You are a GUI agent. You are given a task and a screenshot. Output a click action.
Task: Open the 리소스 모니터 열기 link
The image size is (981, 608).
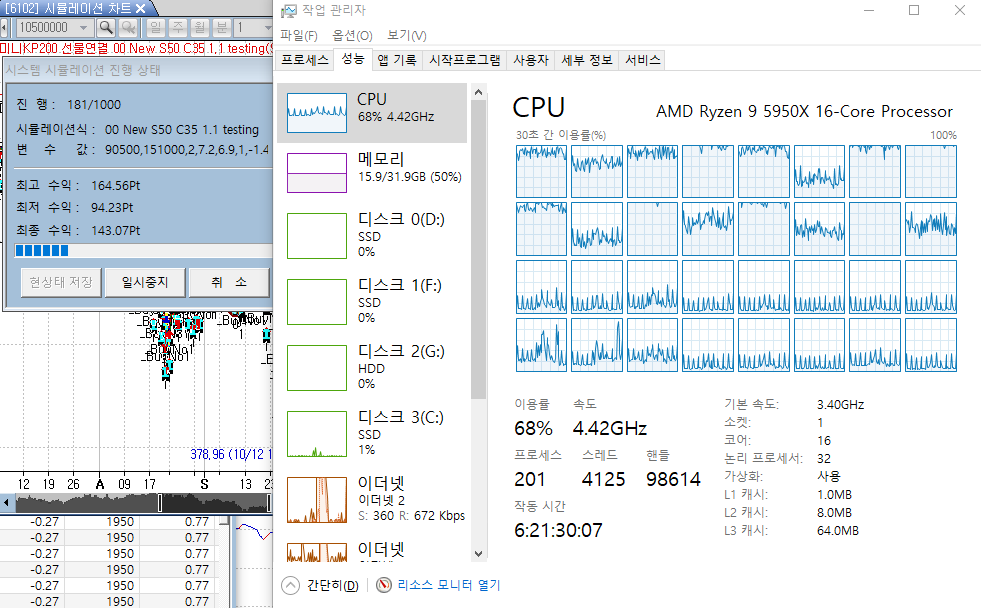click(448, 586)
